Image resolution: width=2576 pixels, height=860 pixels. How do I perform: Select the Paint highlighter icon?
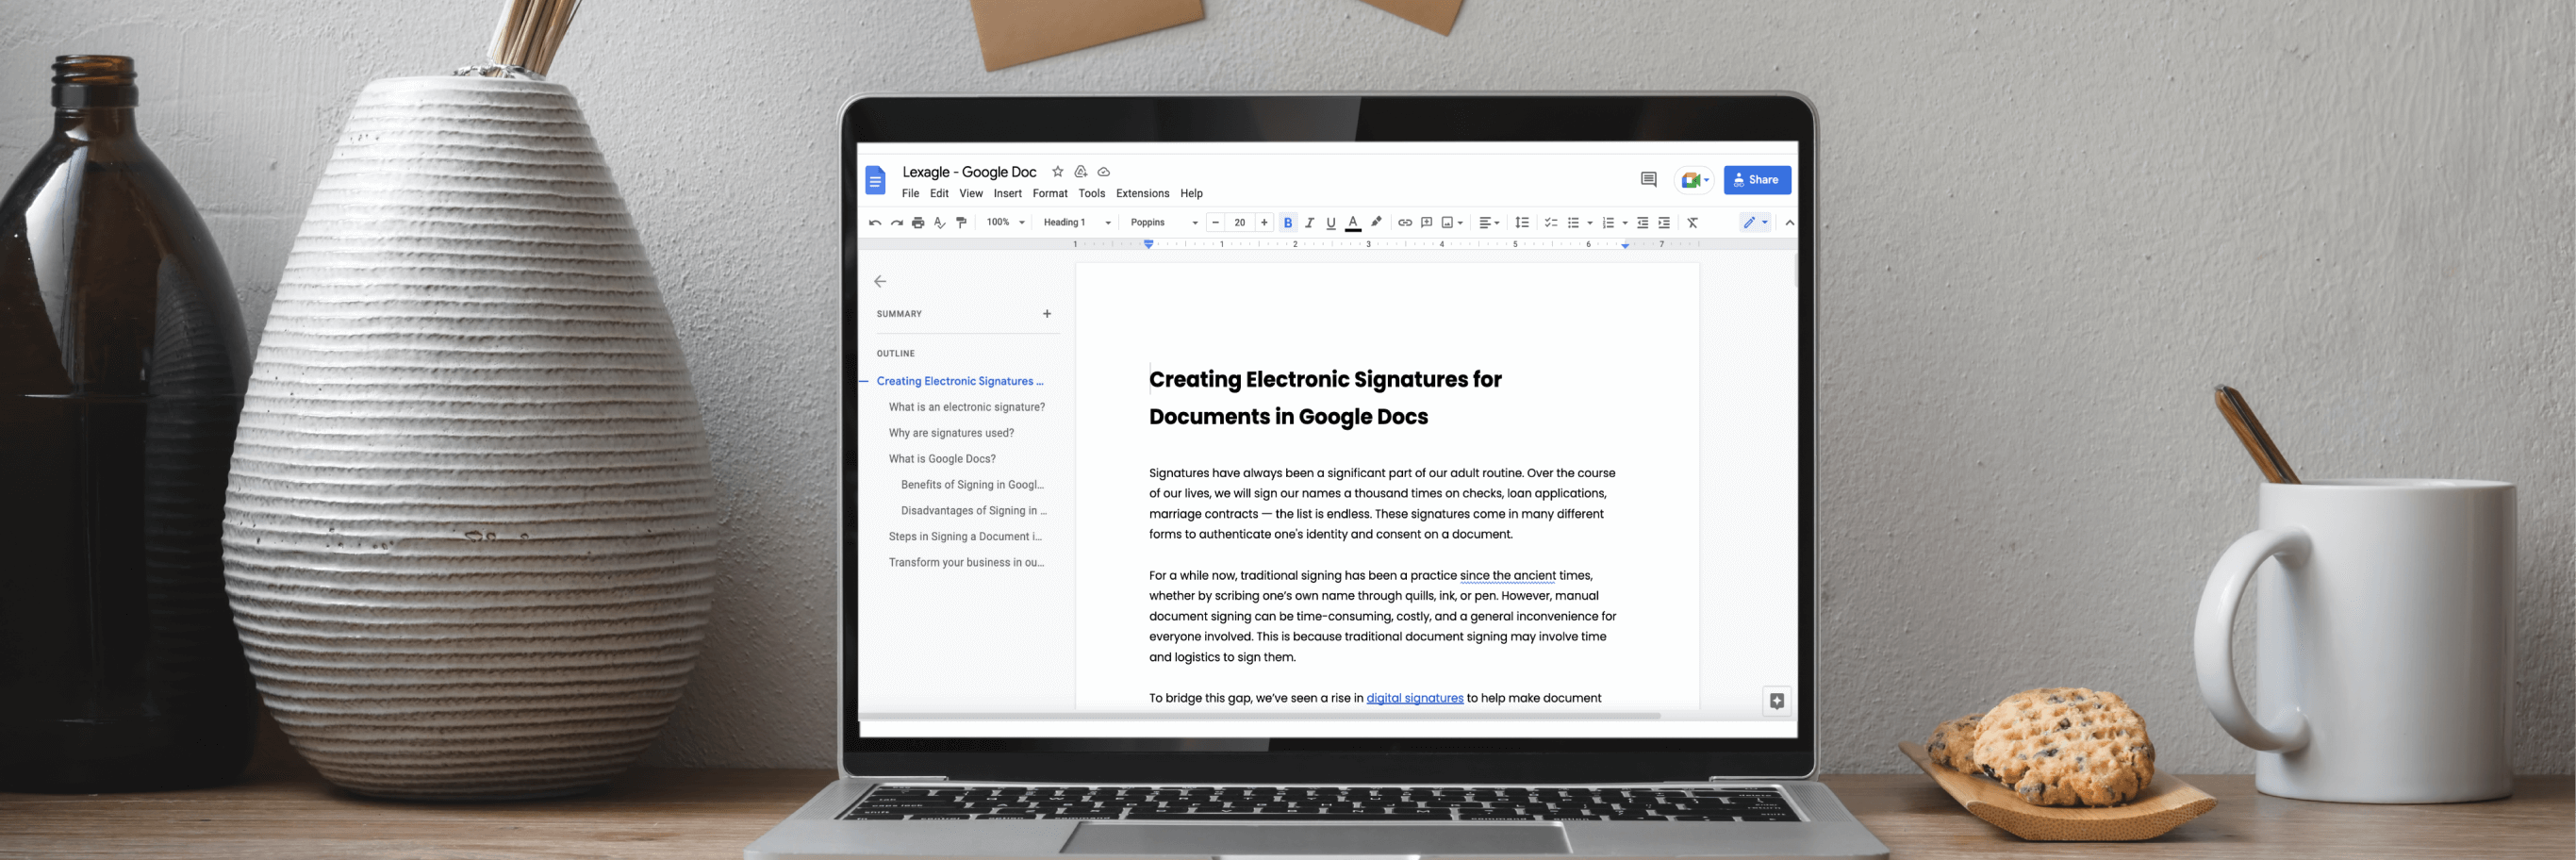(1376, 222)
